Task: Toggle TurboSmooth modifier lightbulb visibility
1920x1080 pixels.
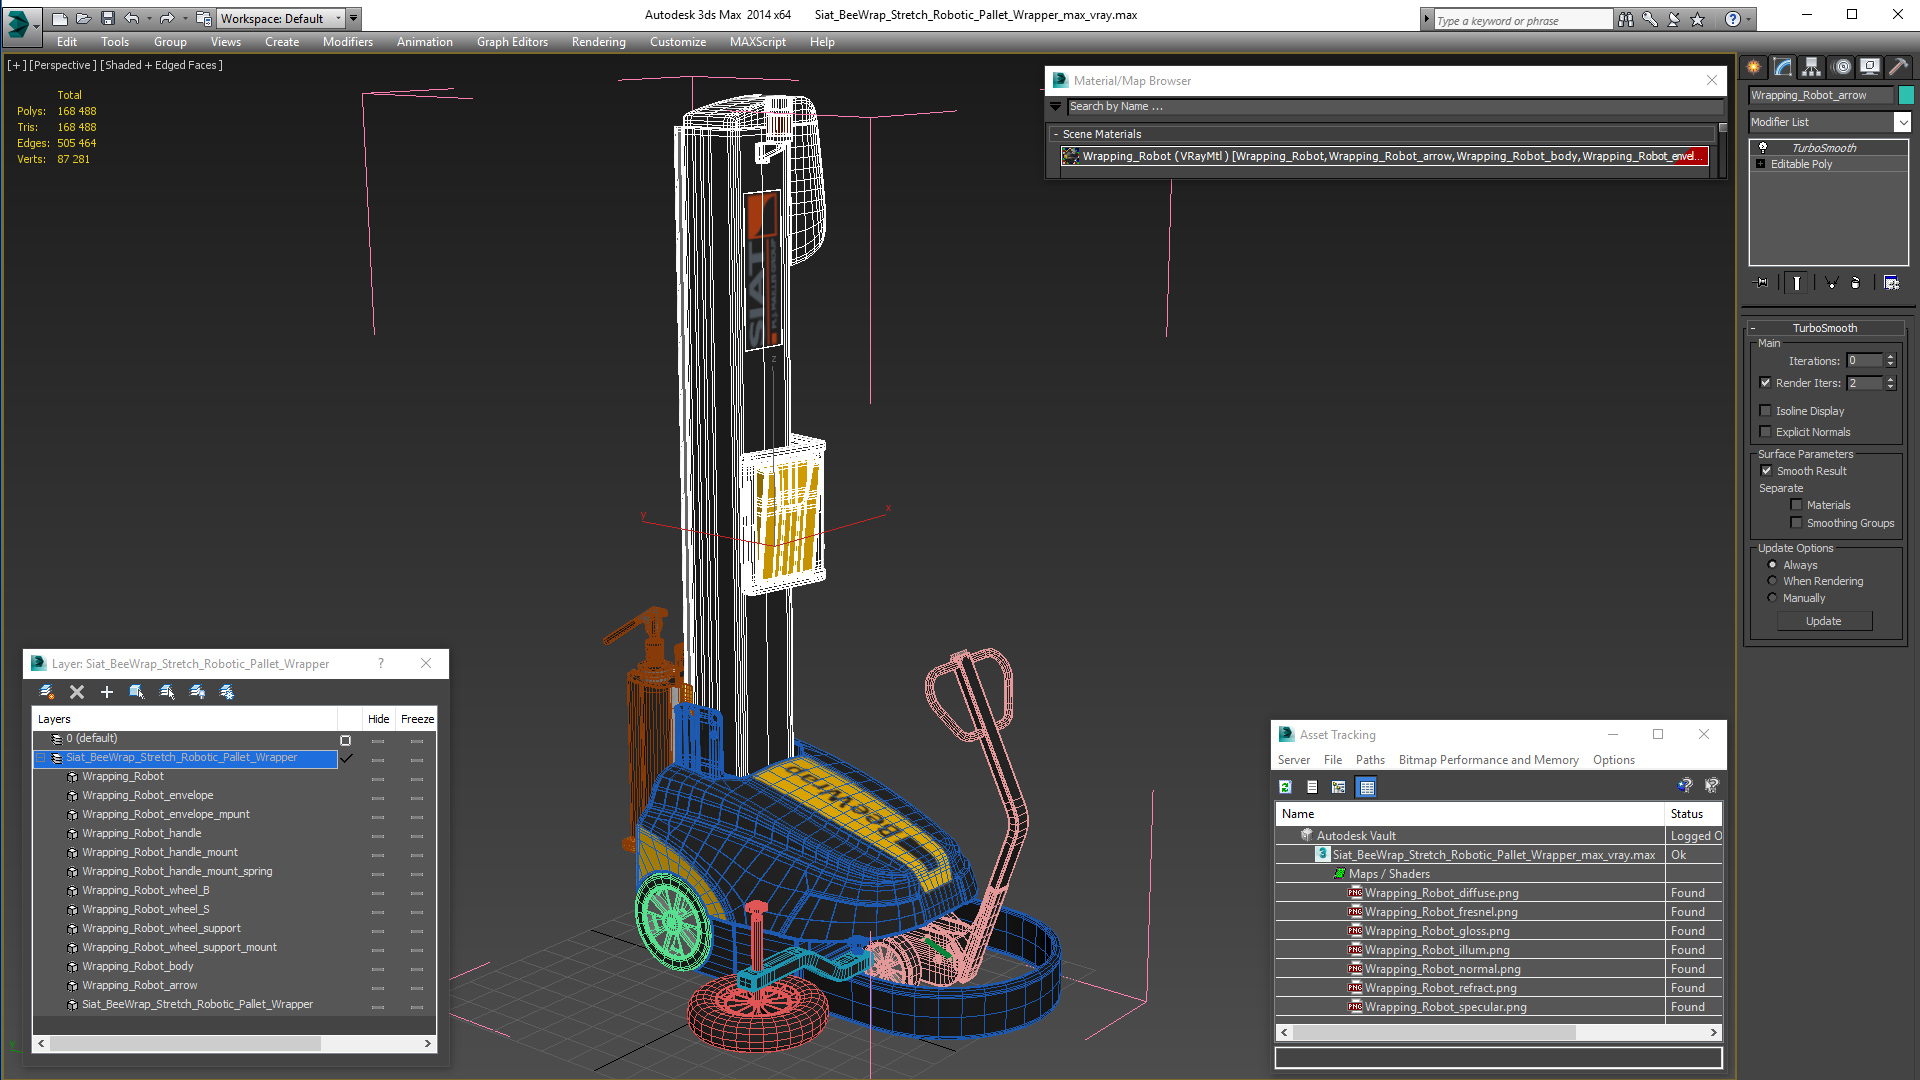Action: [x=1763, y=147]
